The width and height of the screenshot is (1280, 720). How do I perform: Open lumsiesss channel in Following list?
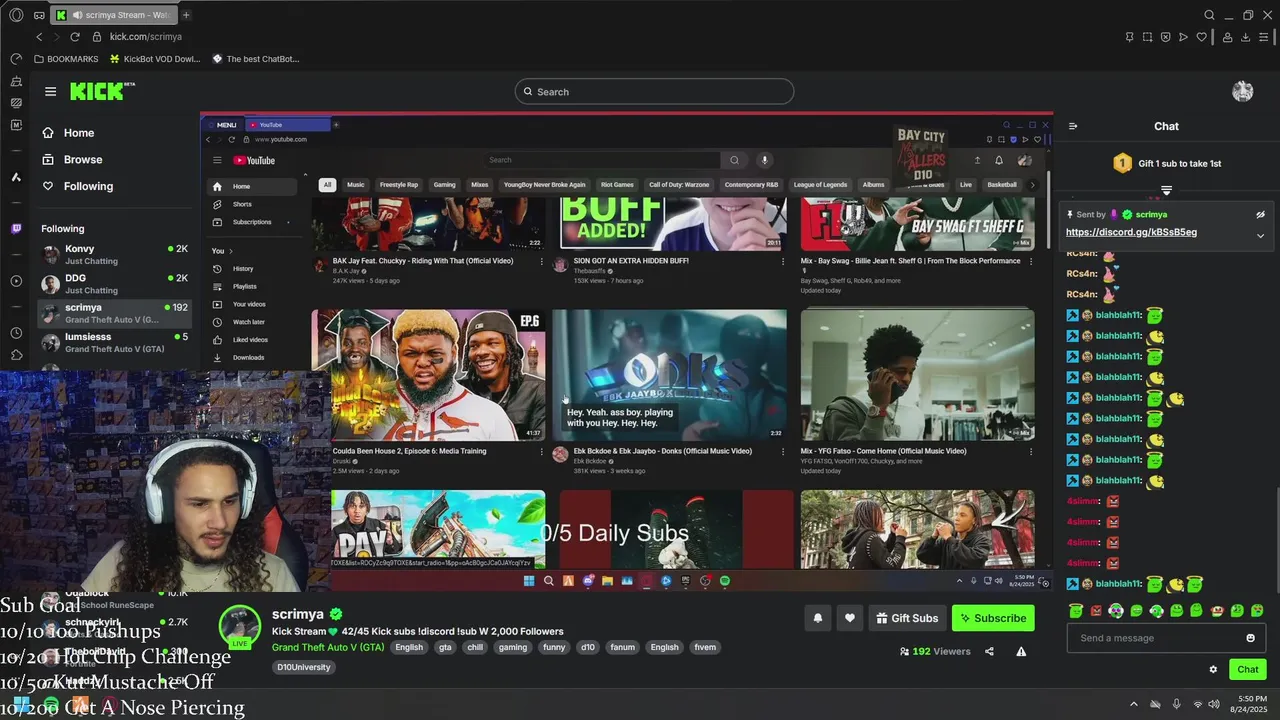coord(114,342)
